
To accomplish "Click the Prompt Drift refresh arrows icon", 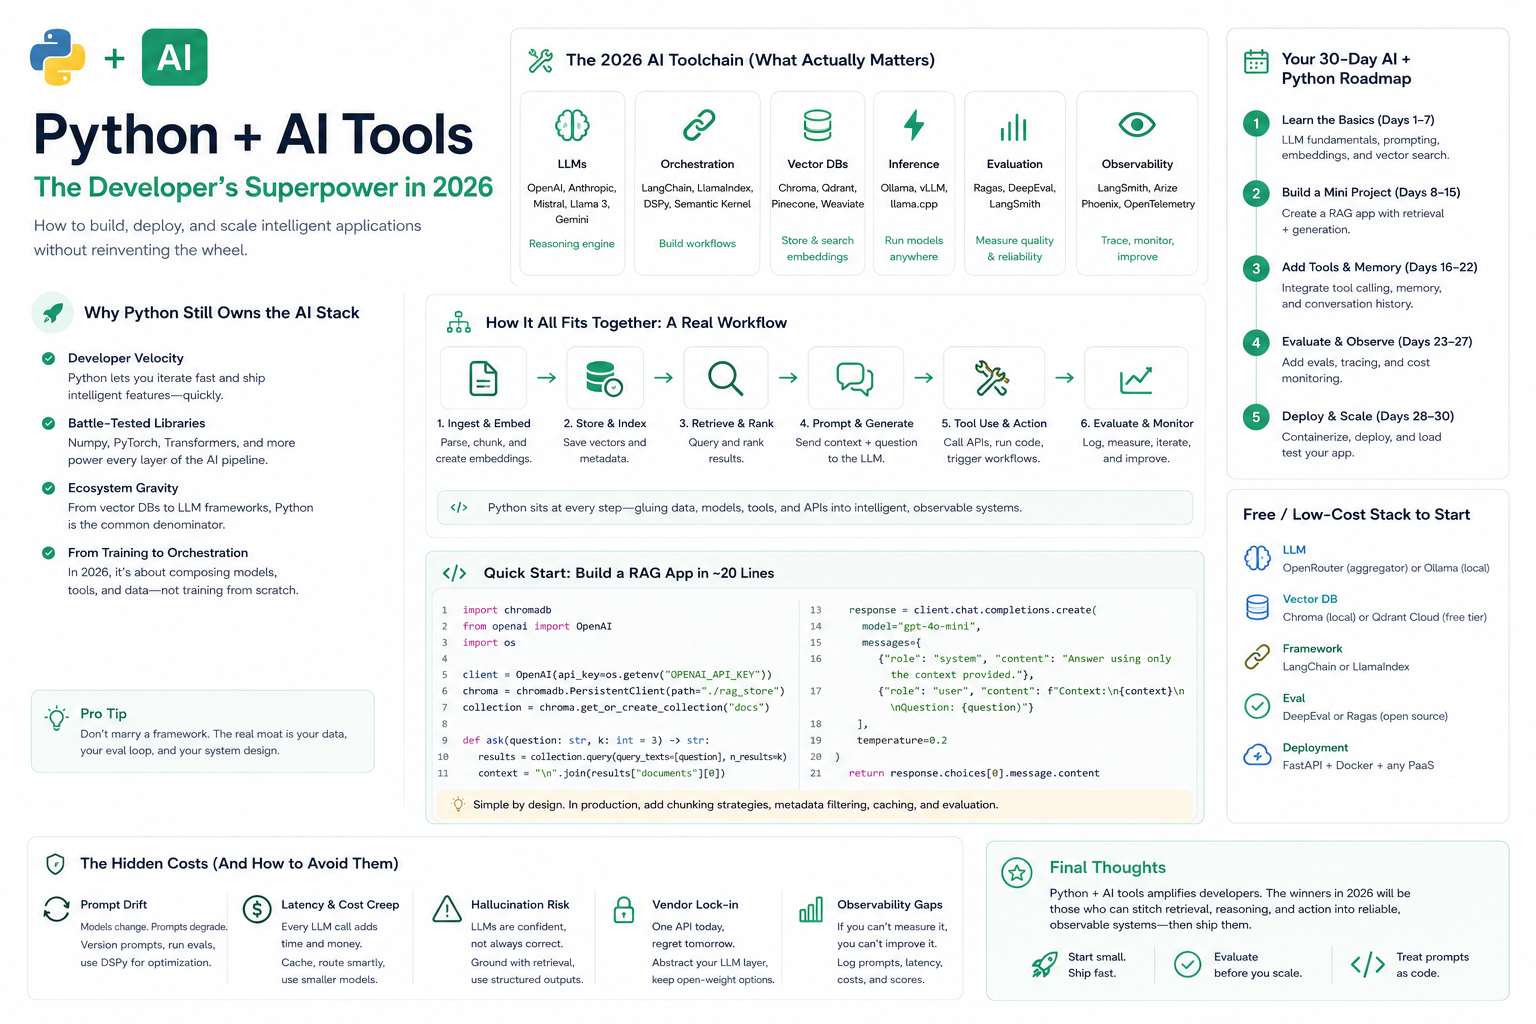I will coord(56,909).
